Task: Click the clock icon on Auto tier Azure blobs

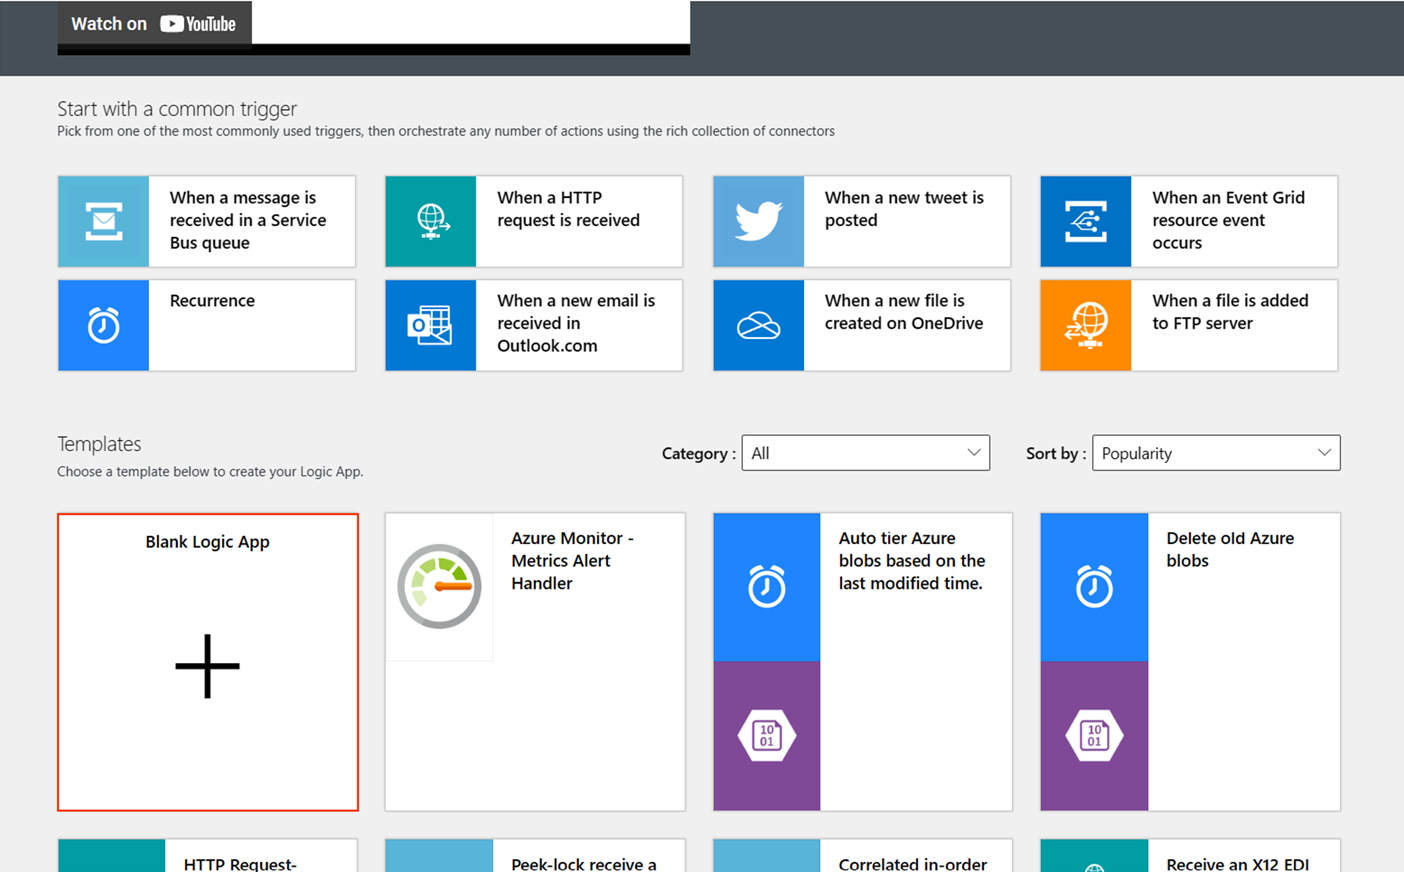Action: pos(767,586)
